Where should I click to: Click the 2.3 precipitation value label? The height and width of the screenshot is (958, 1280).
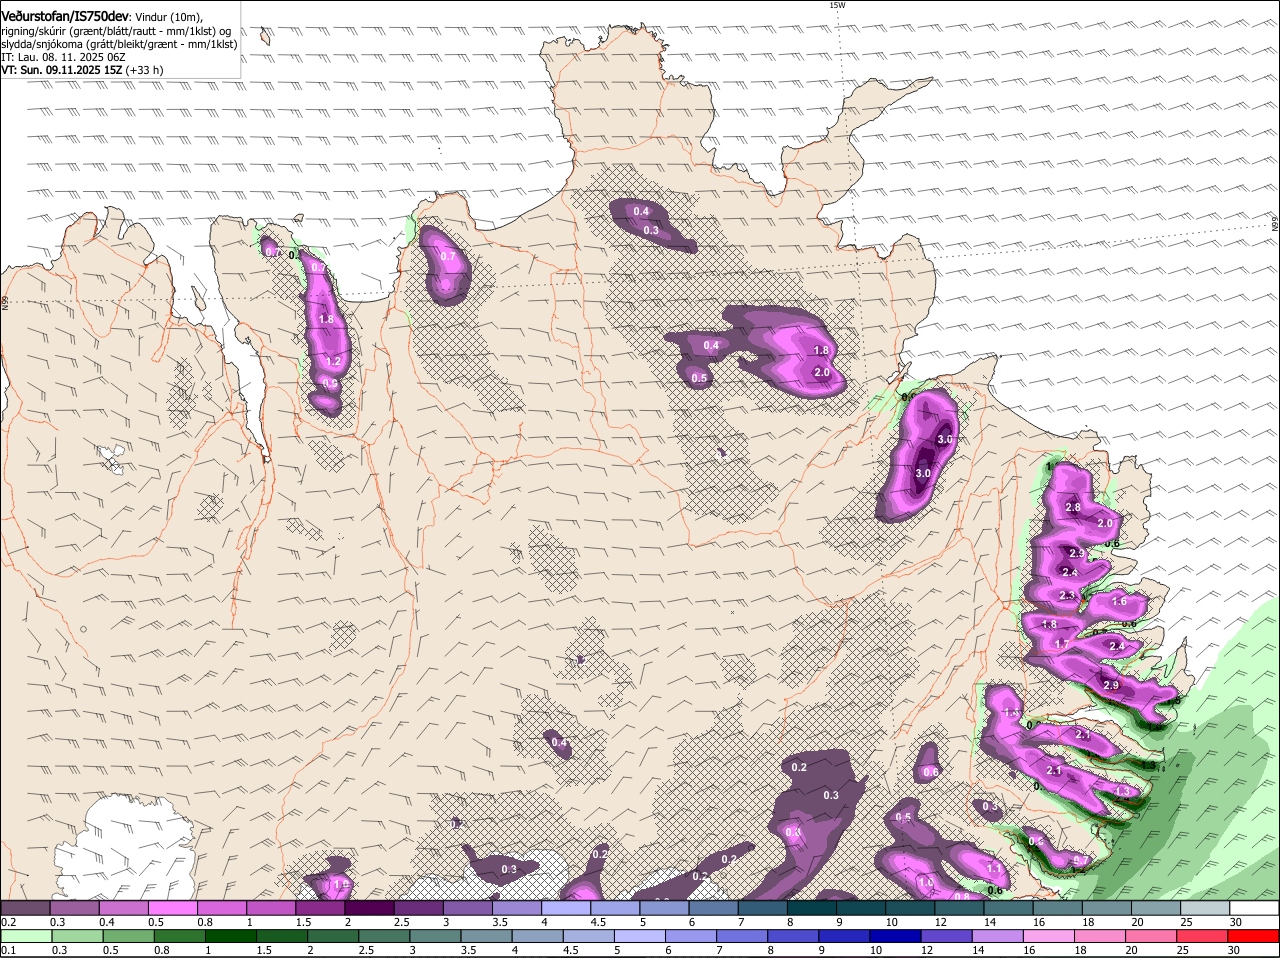(x=1066, y=596)
